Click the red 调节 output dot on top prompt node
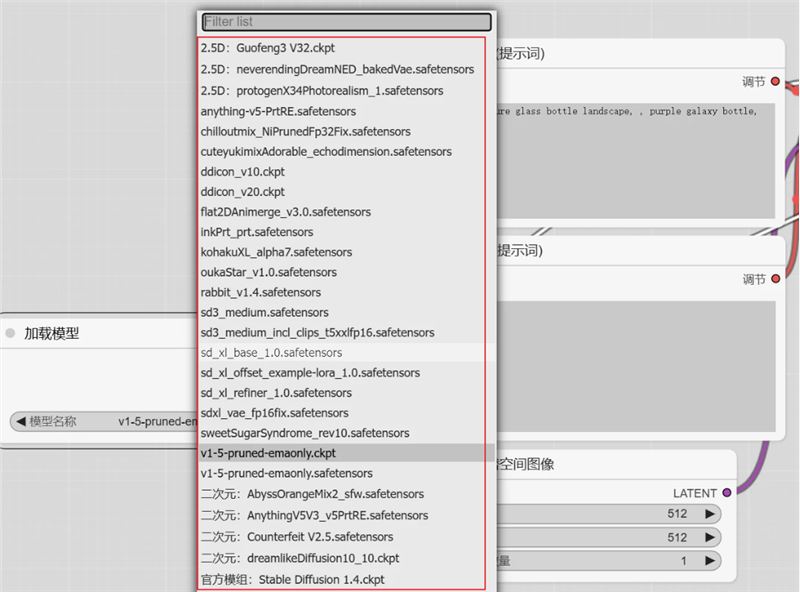The height and width of the screenshot is (592, 800). [x=775, y=81]
